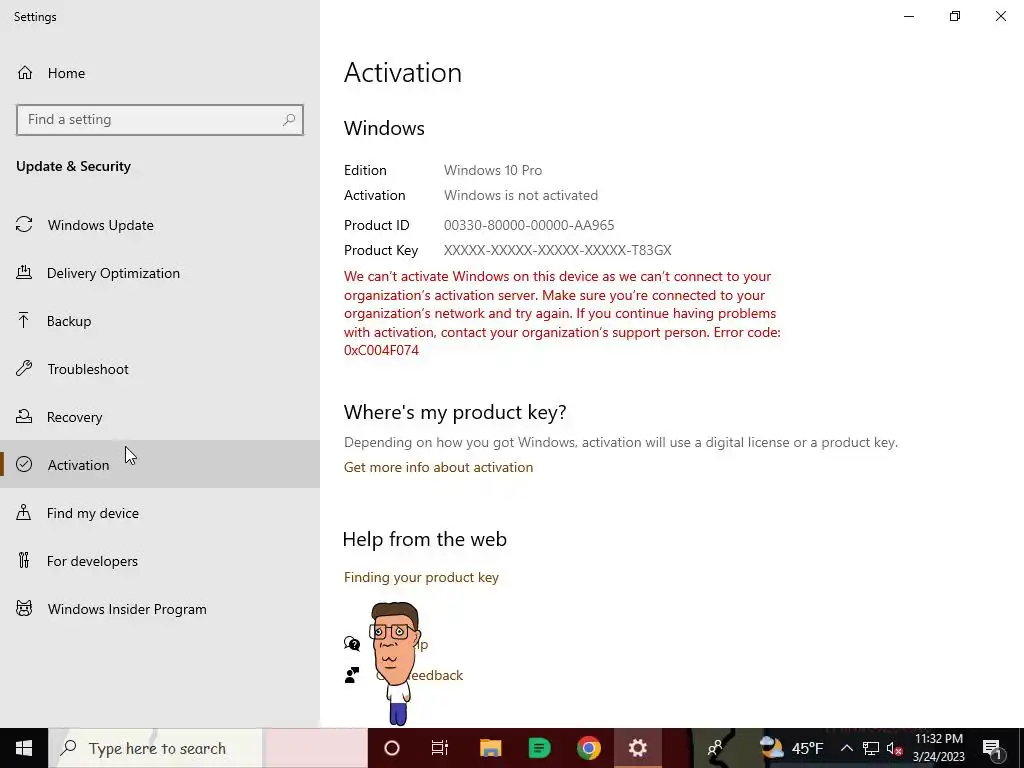Click the muted volume icon in tray

tap(894, 748)
